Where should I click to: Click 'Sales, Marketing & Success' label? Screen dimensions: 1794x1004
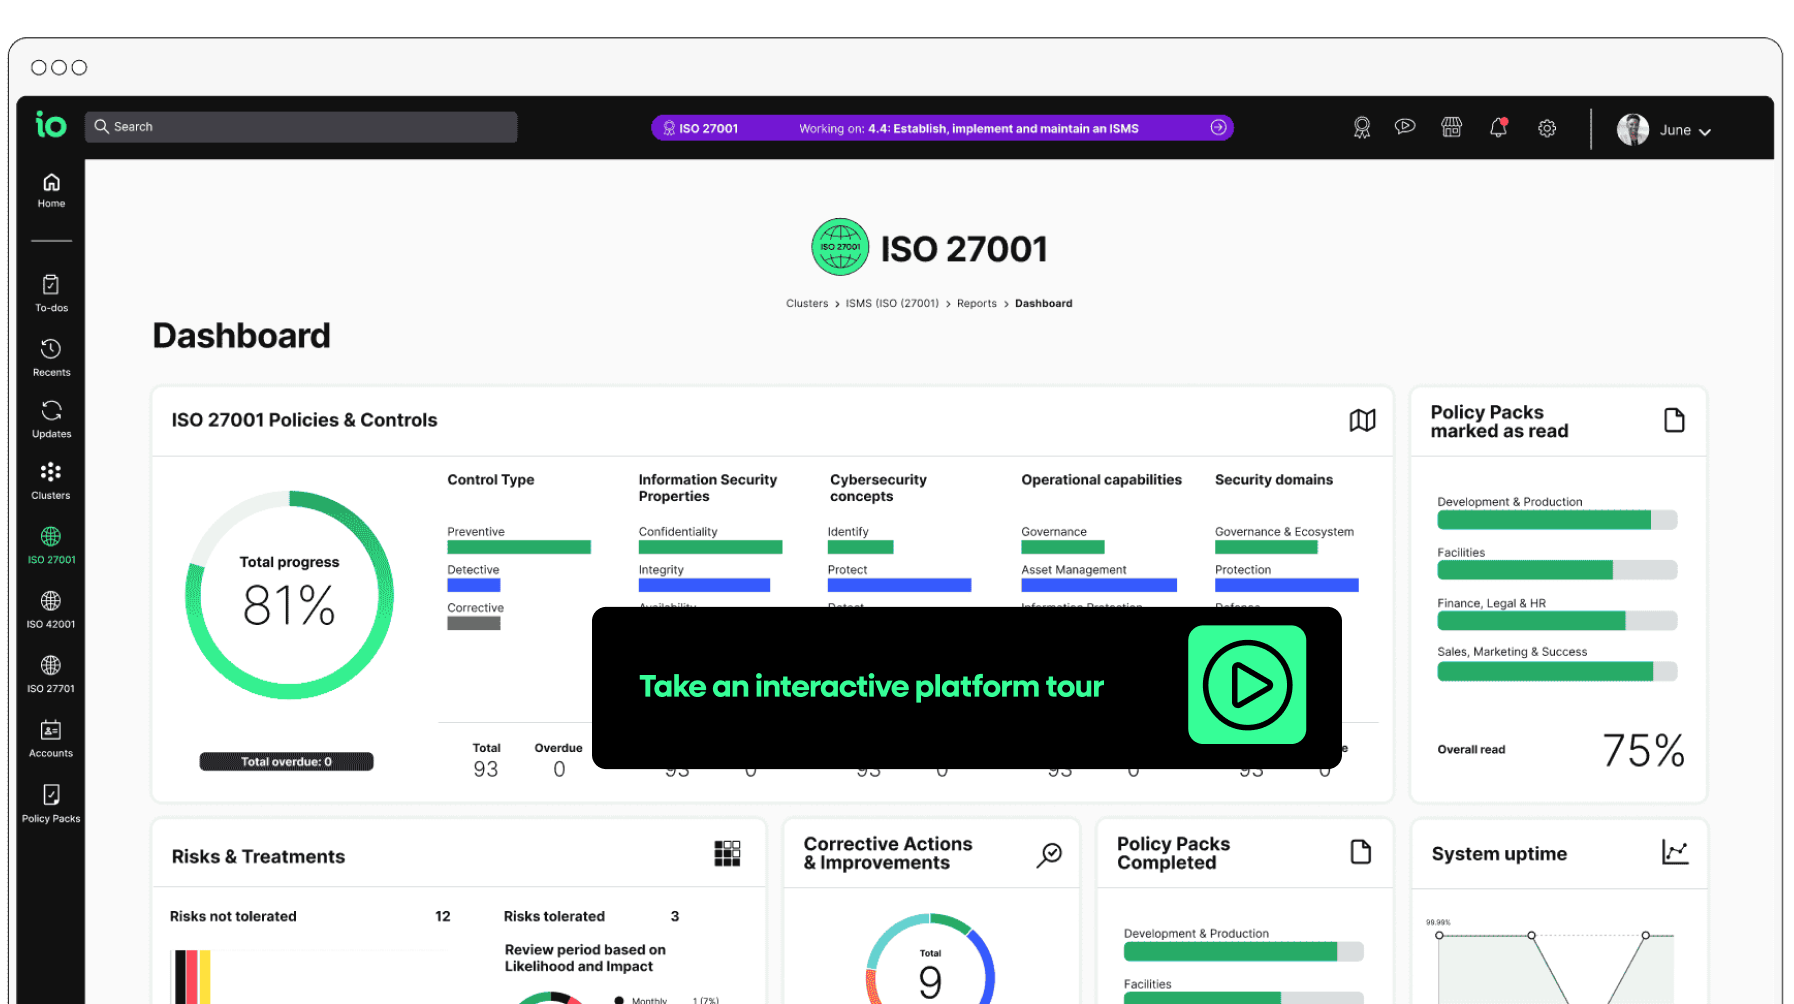tap(1512, 652)
